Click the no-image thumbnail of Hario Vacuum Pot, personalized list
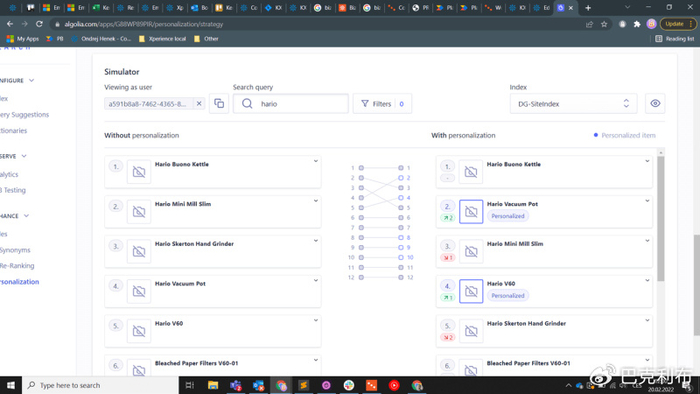This screenshot has width=700, height=394. point(471,212)
